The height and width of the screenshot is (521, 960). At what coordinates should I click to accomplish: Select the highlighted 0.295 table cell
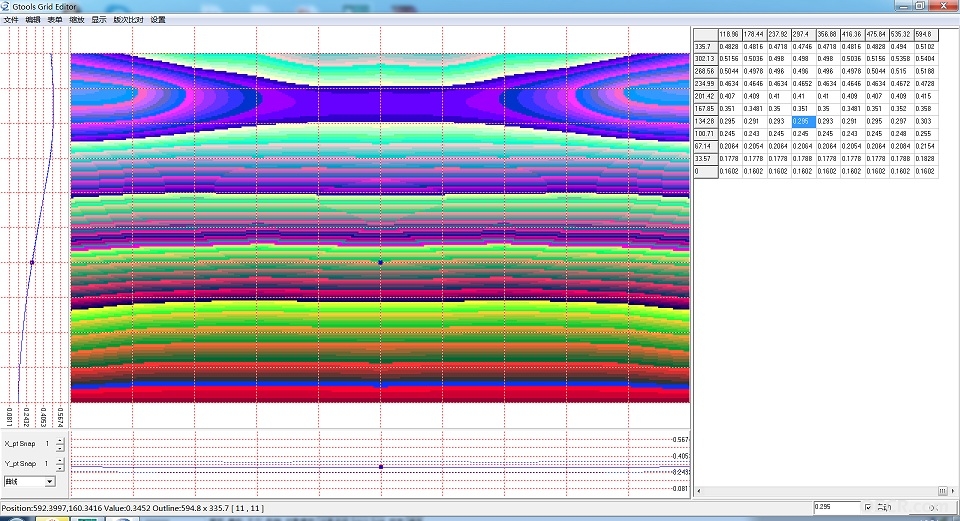[x=804, y=121]
